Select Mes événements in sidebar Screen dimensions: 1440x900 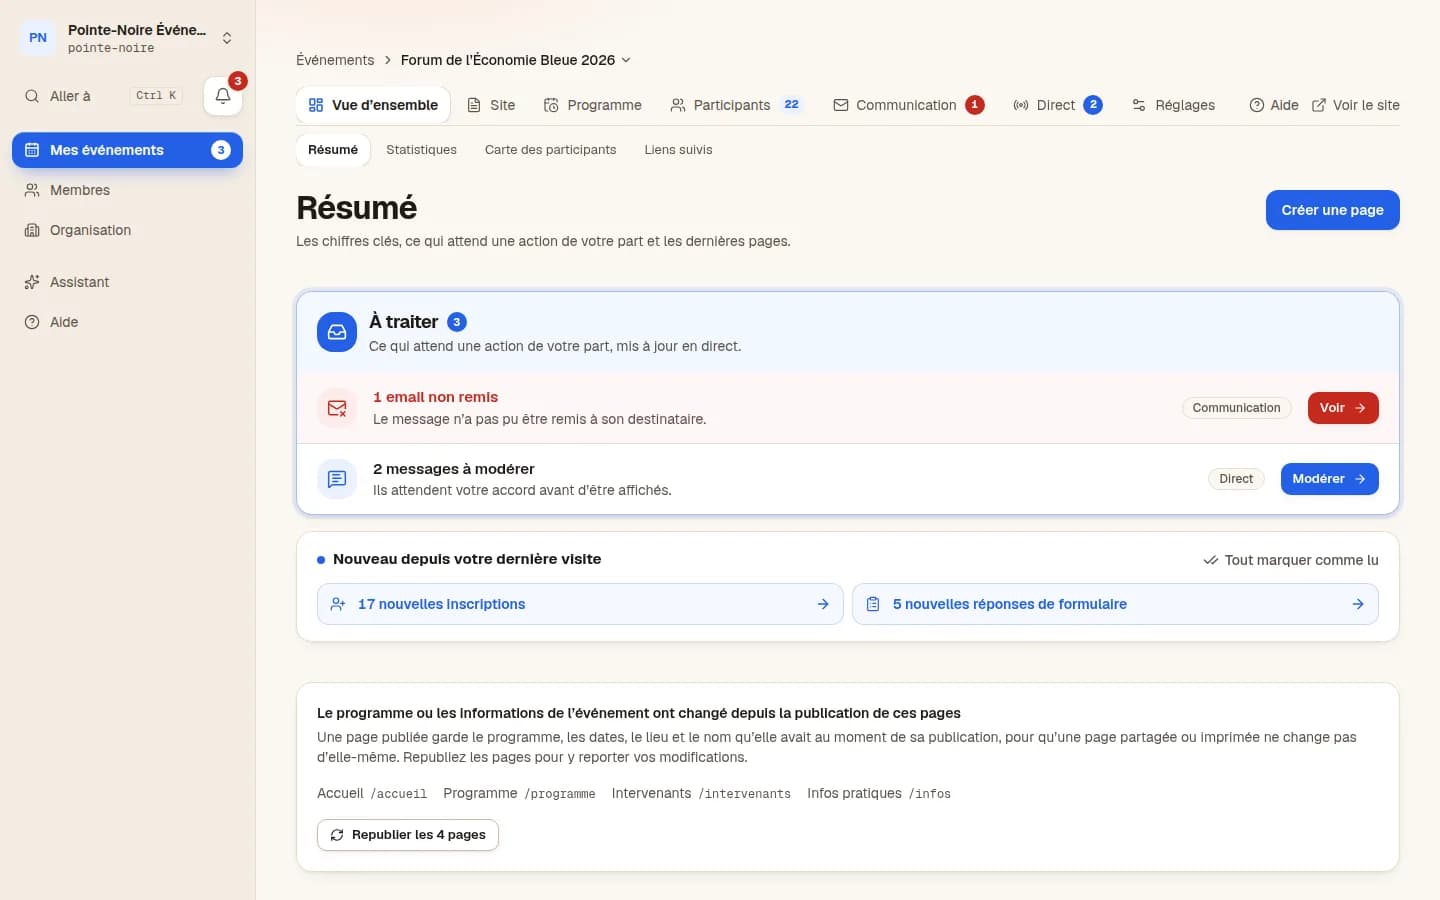(127, 150)
